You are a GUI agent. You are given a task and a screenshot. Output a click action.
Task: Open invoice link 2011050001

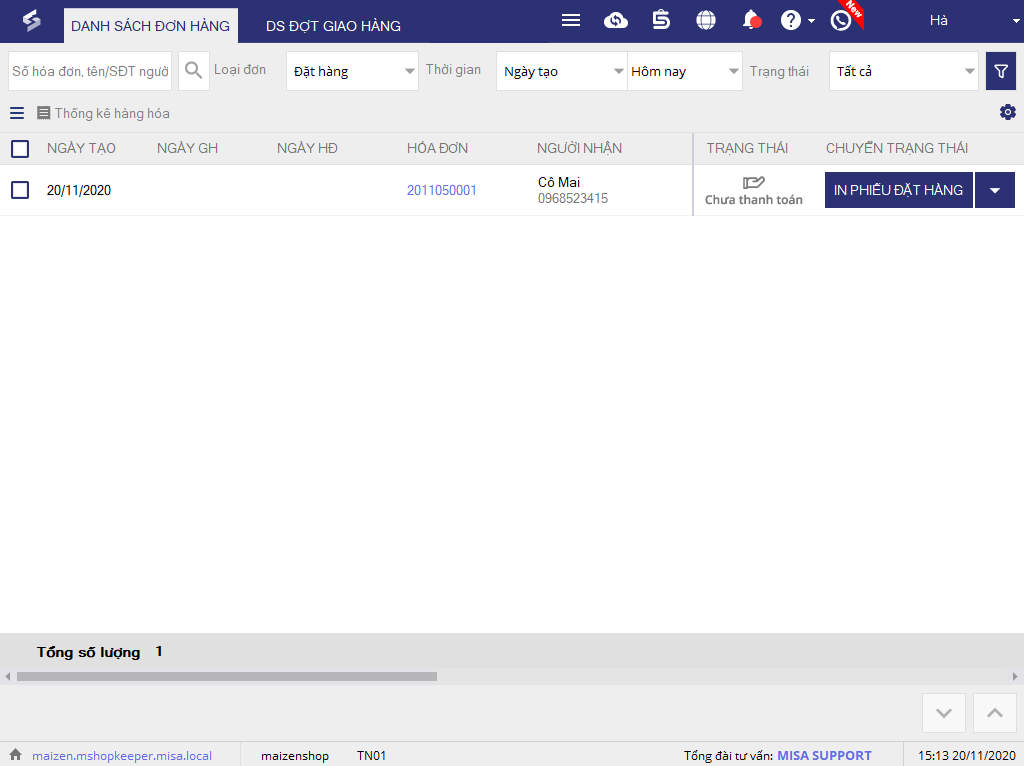[x=441, y=190]
